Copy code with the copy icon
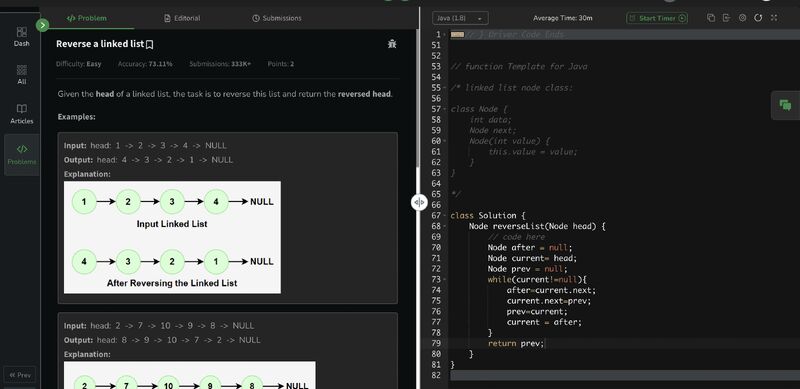800x389 pixels. [x=711, y=18]
